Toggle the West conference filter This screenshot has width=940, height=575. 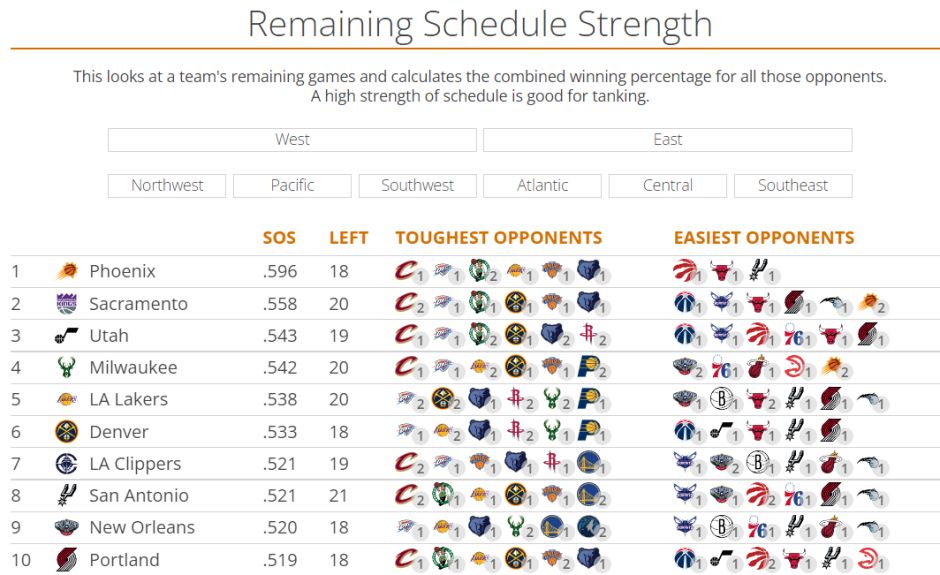(292, 140)
